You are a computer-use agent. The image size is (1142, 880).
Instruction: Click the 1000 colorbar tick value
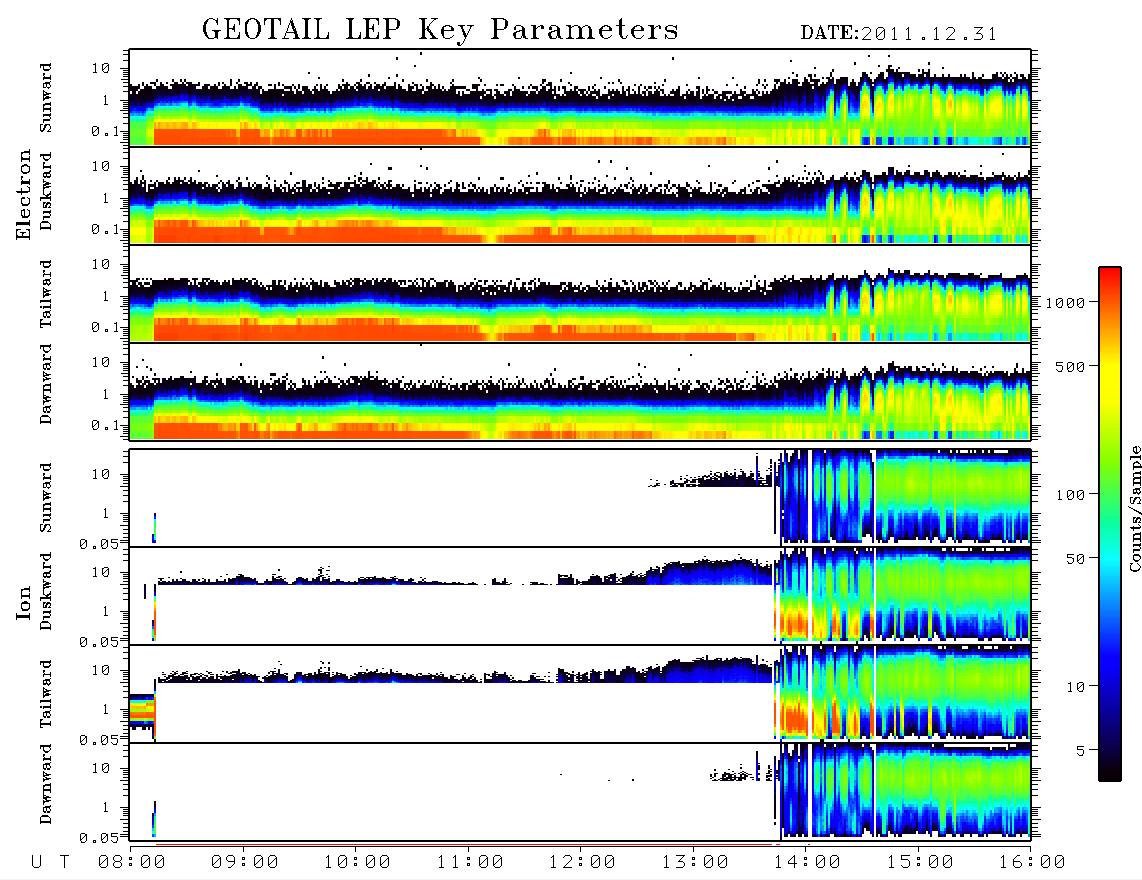[1066, 302]
